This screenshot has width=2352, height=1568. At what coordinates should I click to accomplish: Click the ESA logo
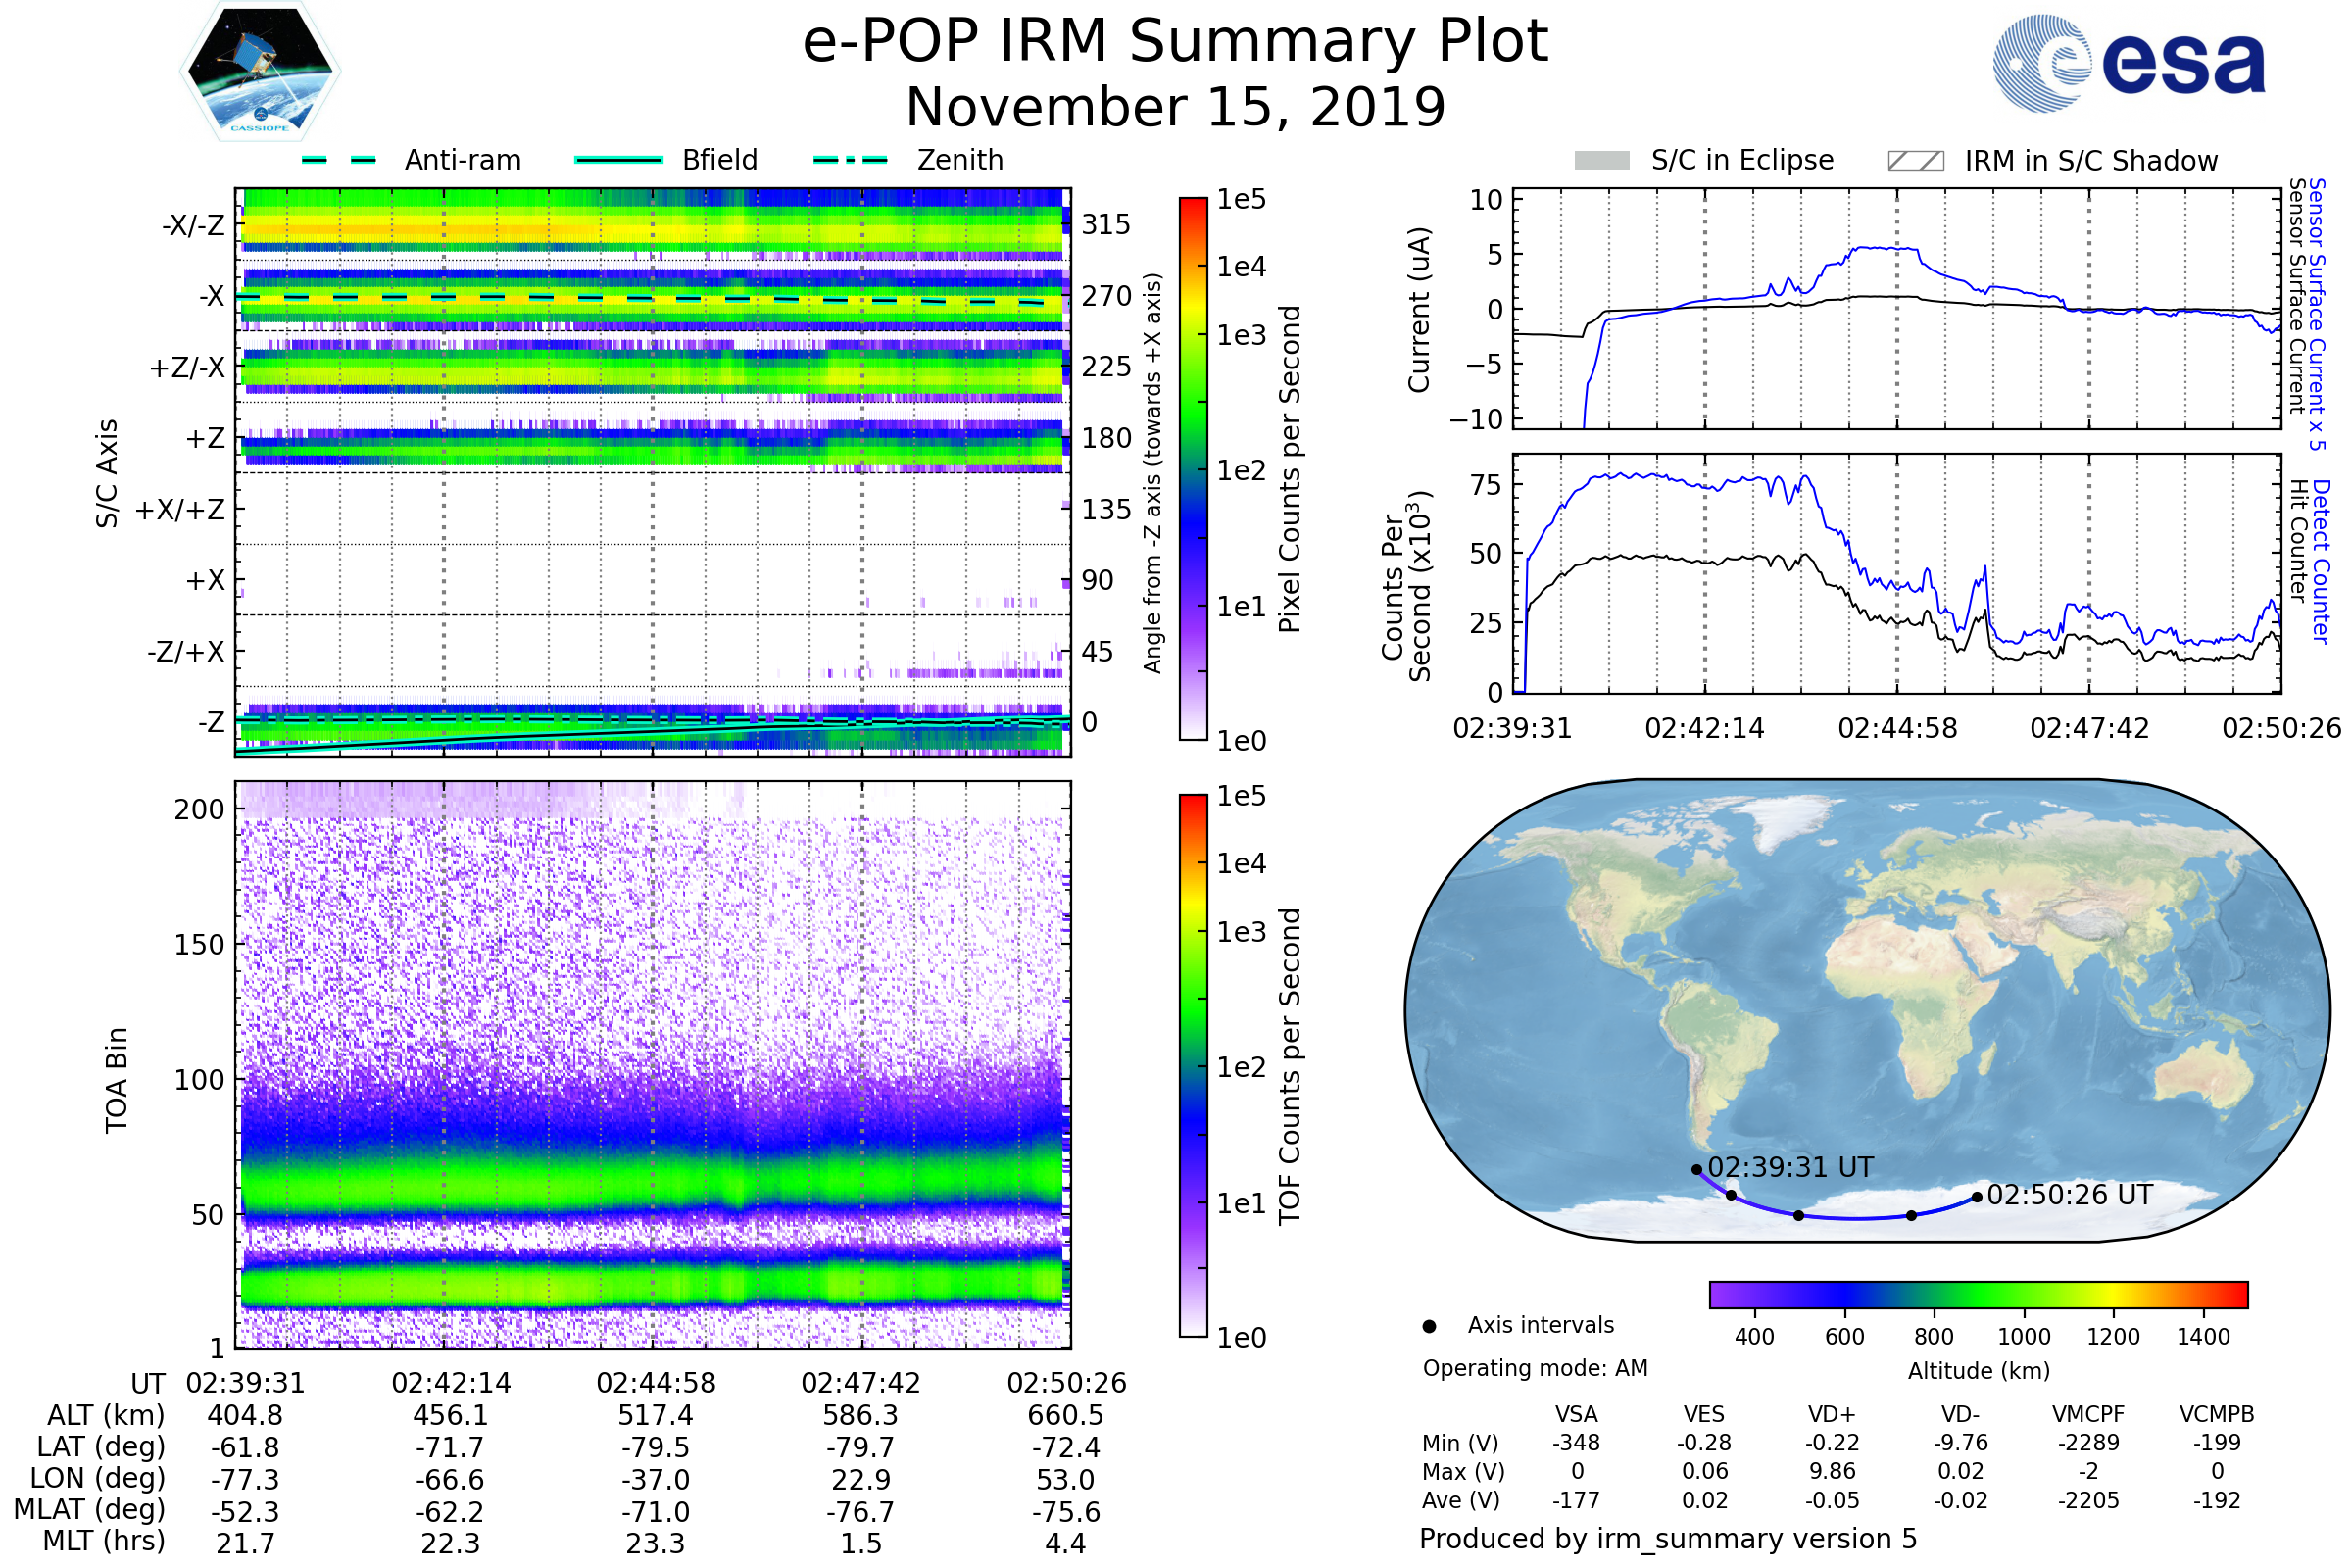(2128, 64)
